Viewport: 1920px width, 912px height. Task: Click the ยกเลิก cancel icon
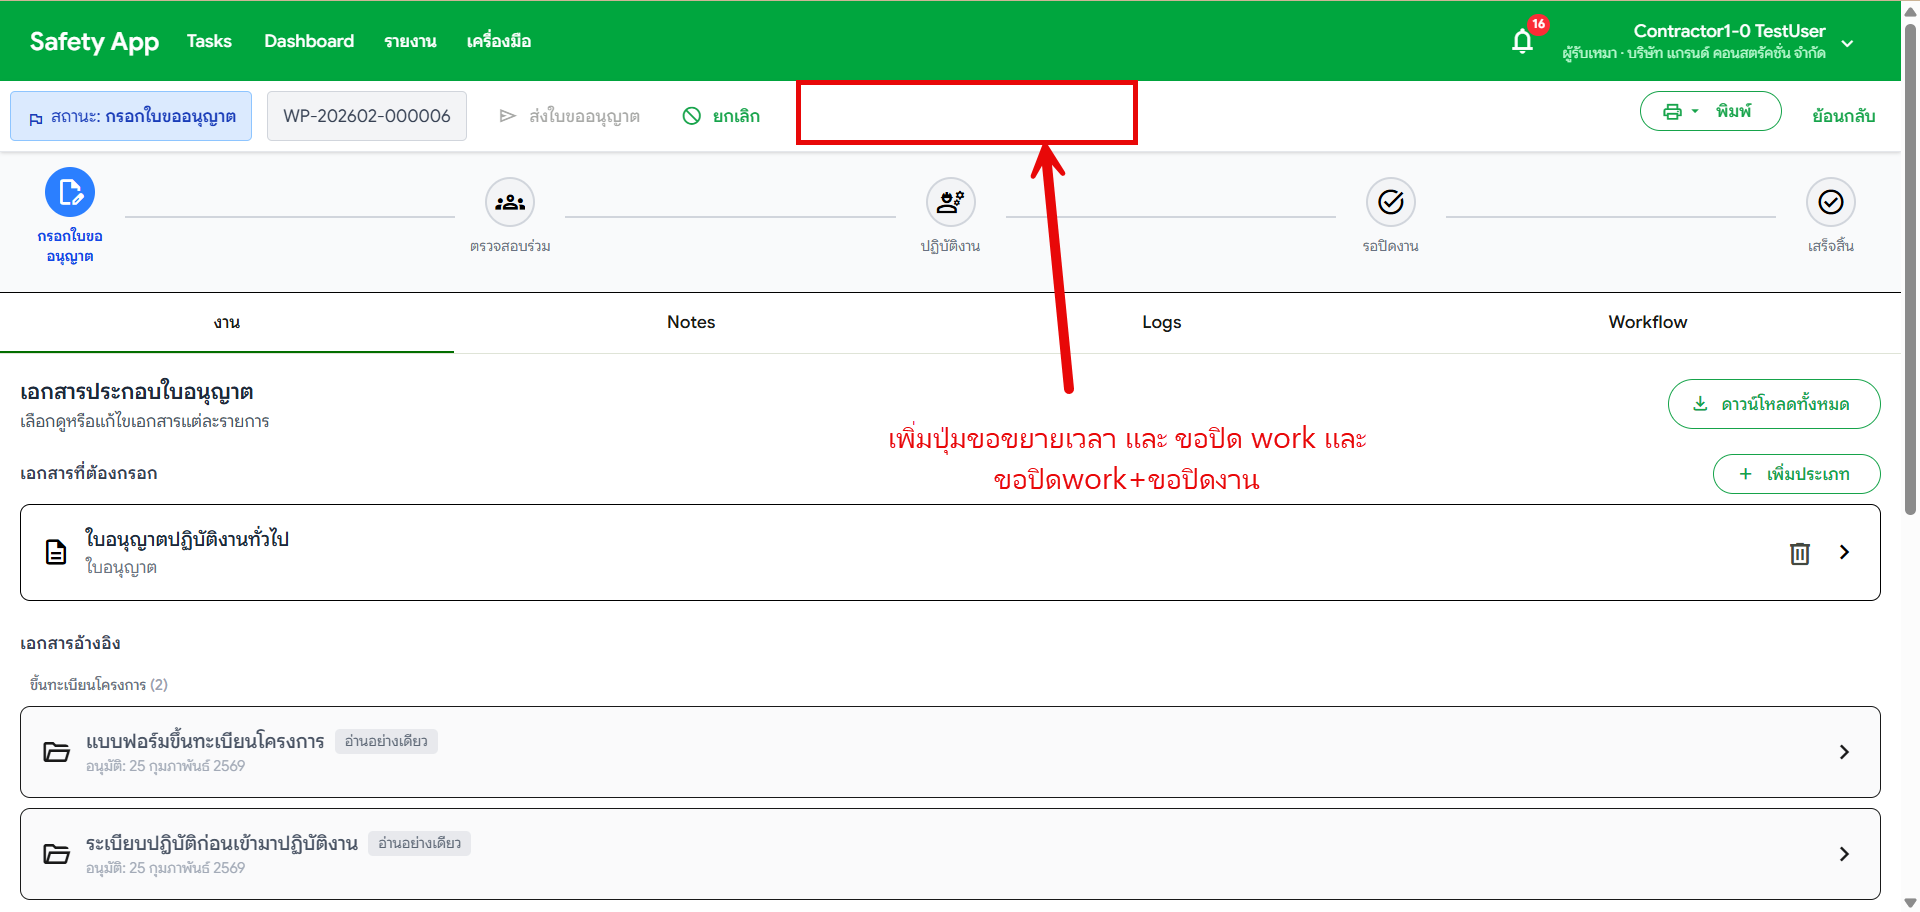(x=692, y=115)
